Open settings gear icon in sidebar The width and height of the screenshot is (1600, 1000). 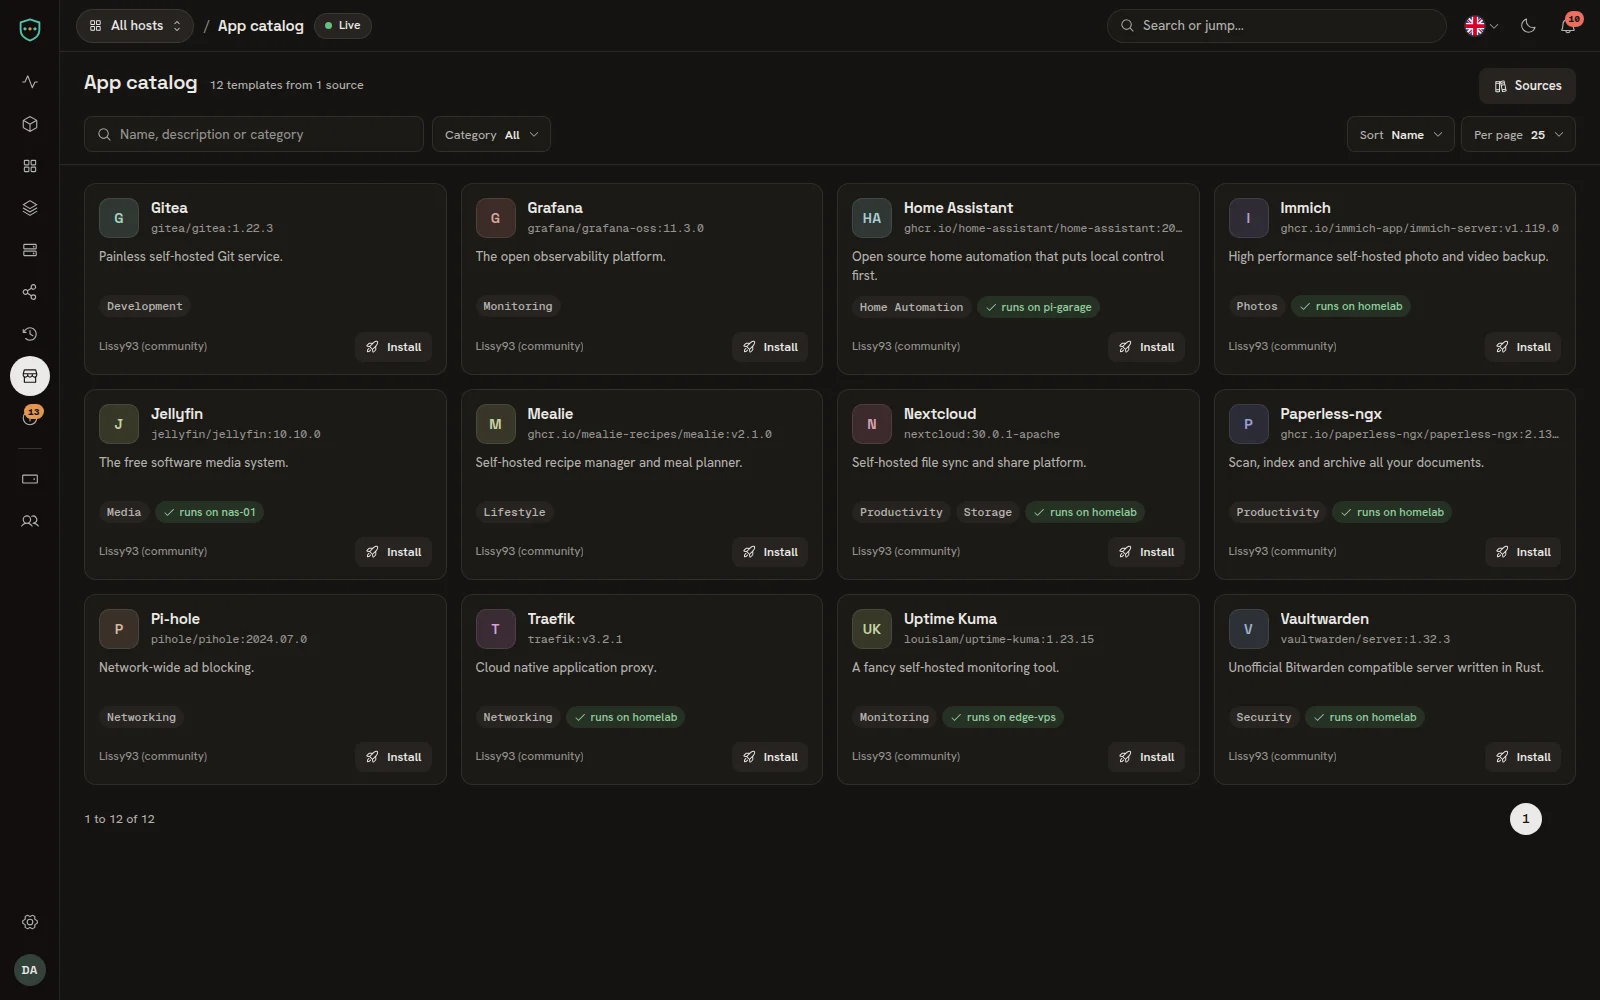(30, 922)
